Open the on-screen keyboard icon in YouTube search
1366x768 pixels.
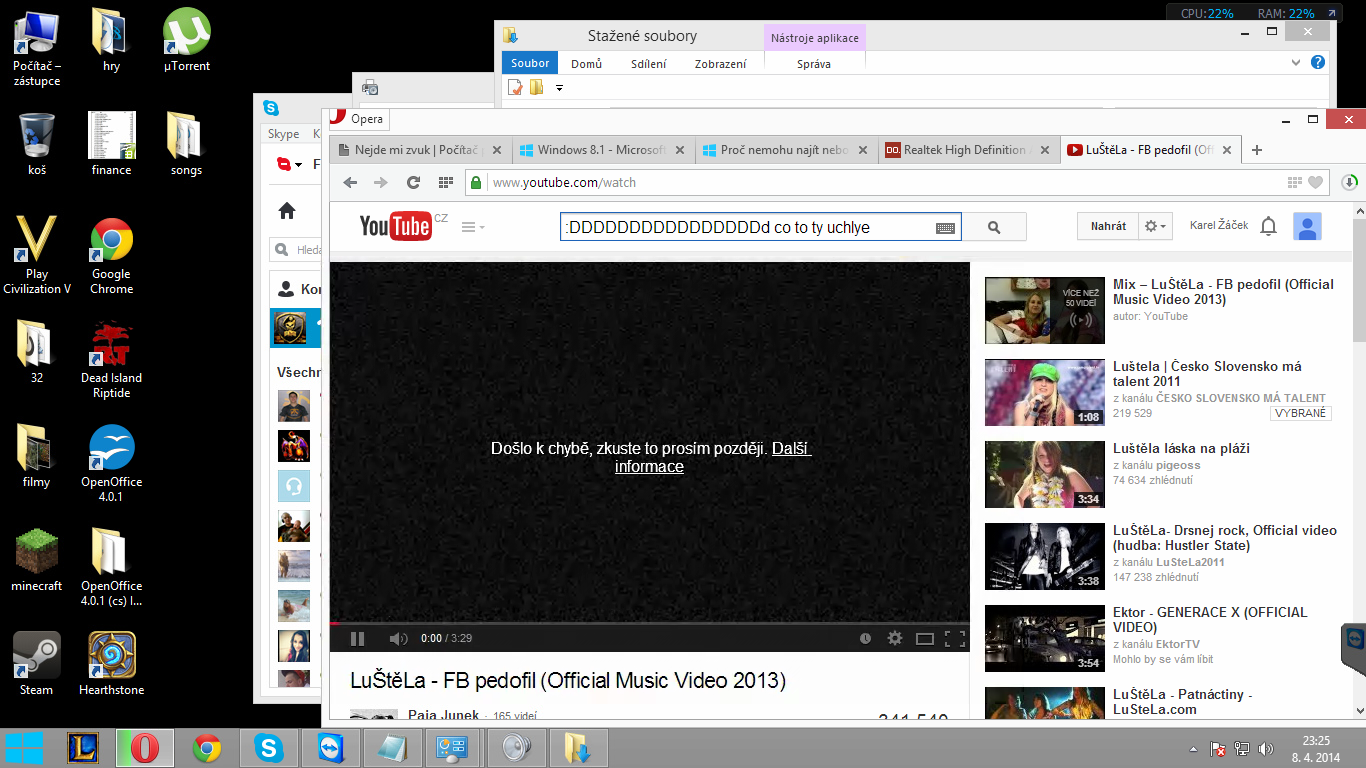(x=945, y=228)
